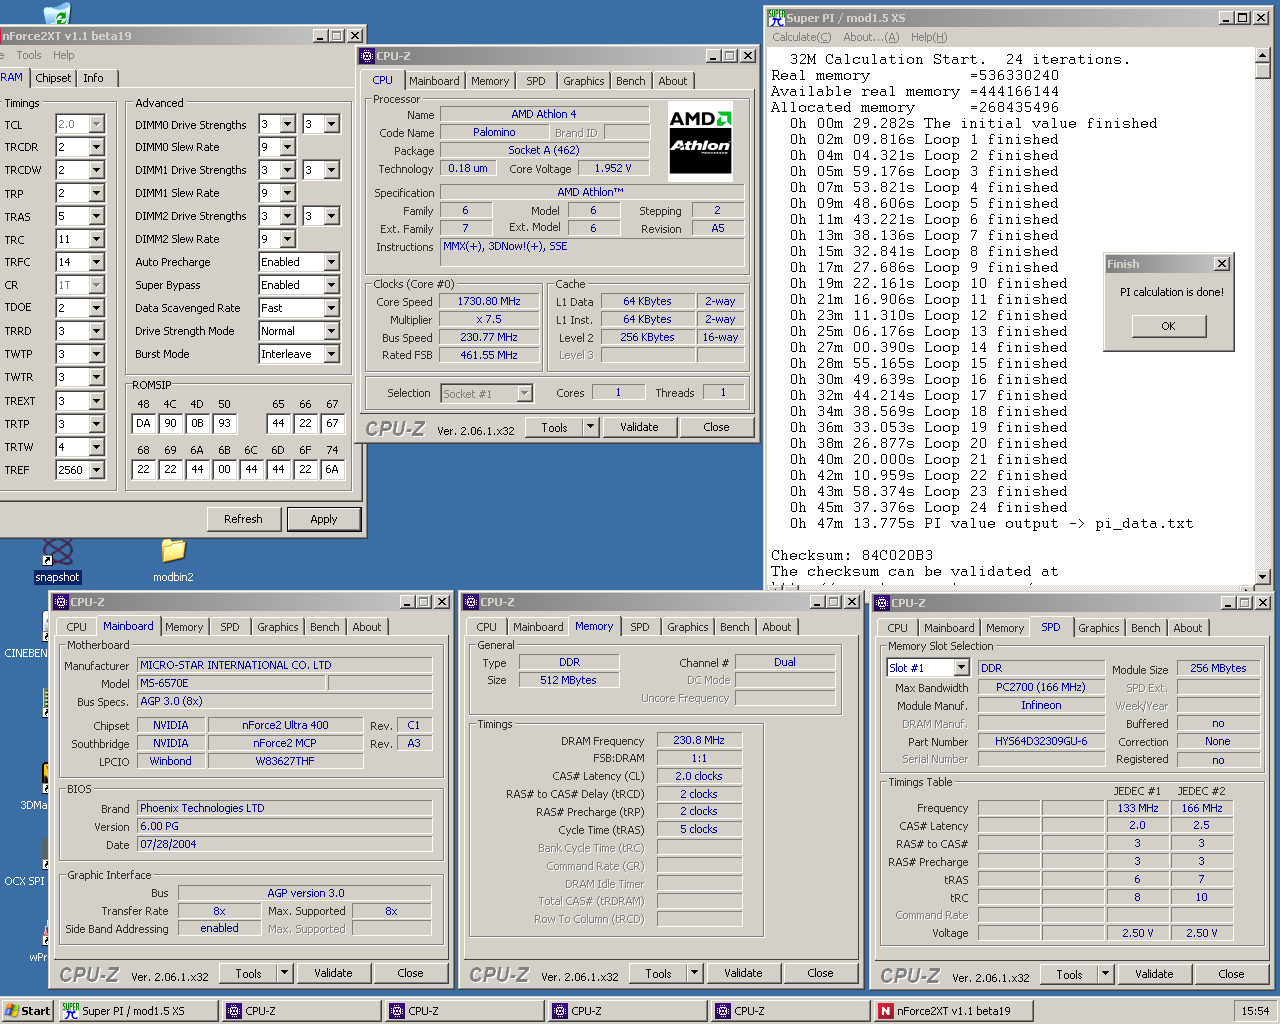Click Validate in CPU-Z Mainboard window
The height and width of the screenshot is (1024, 1280).
[x=333, y=973]
